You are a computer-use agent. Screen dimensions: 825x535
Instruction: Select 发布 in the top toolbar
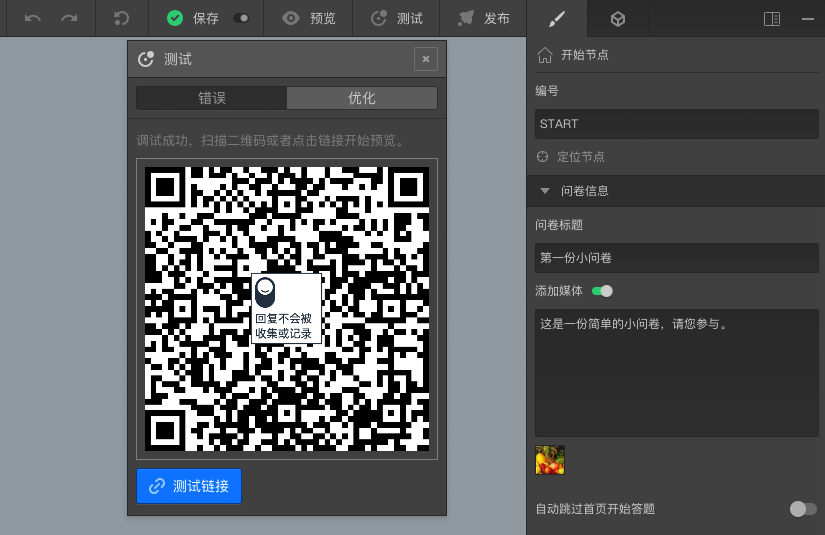484,18
